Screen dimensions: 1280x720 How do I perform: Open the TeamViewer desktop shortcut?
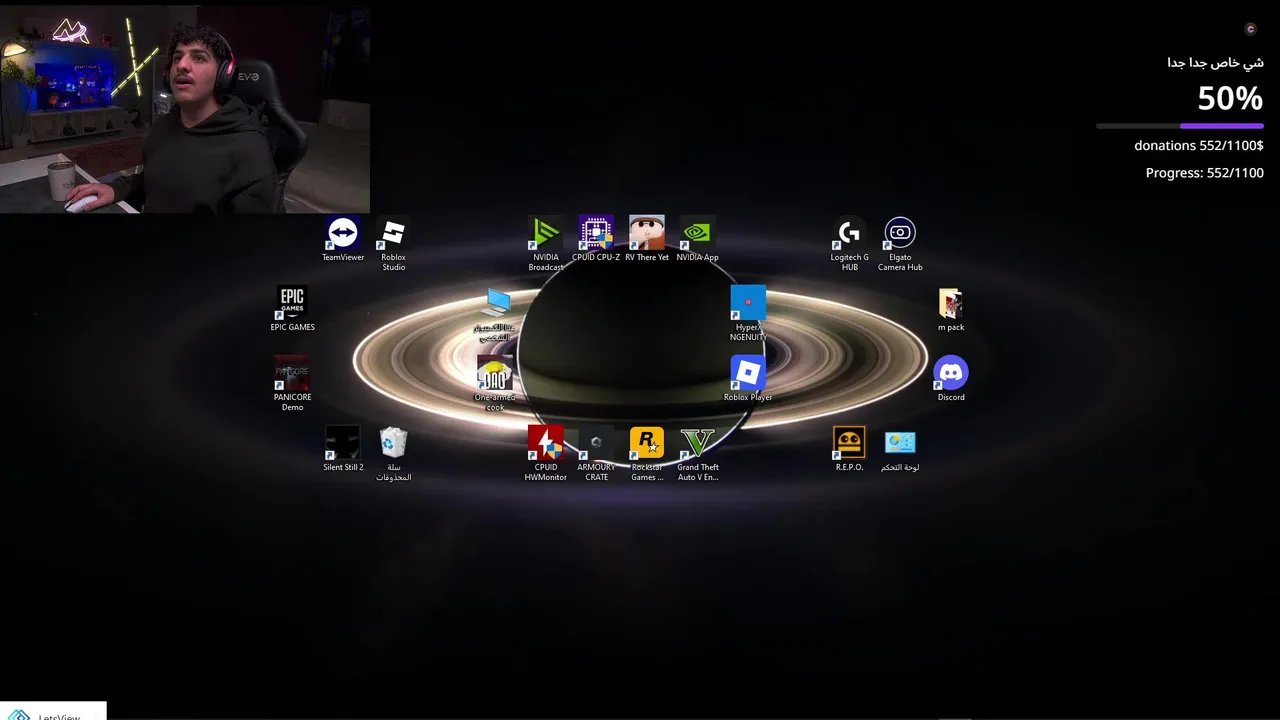(x=343, y=240)
